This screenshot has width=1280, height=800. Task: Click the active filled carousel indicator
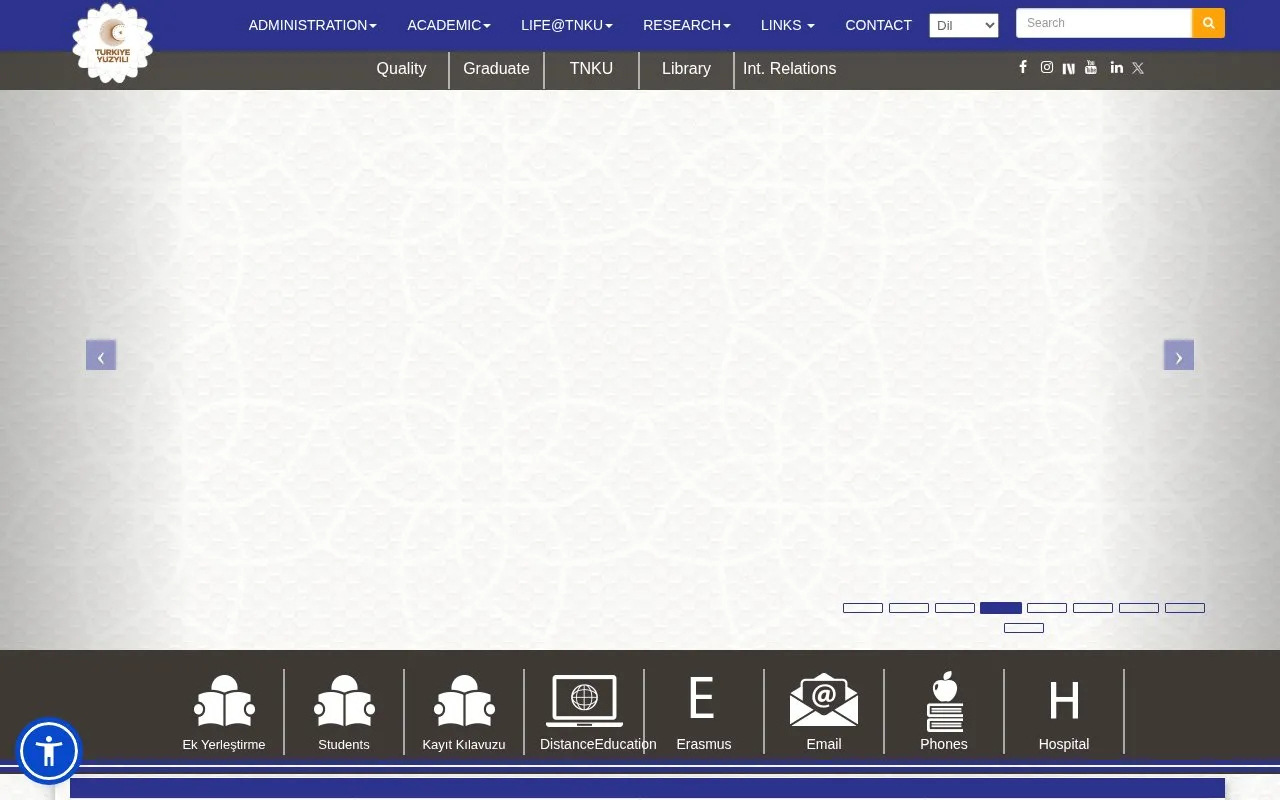click(x=1001, y=608)
